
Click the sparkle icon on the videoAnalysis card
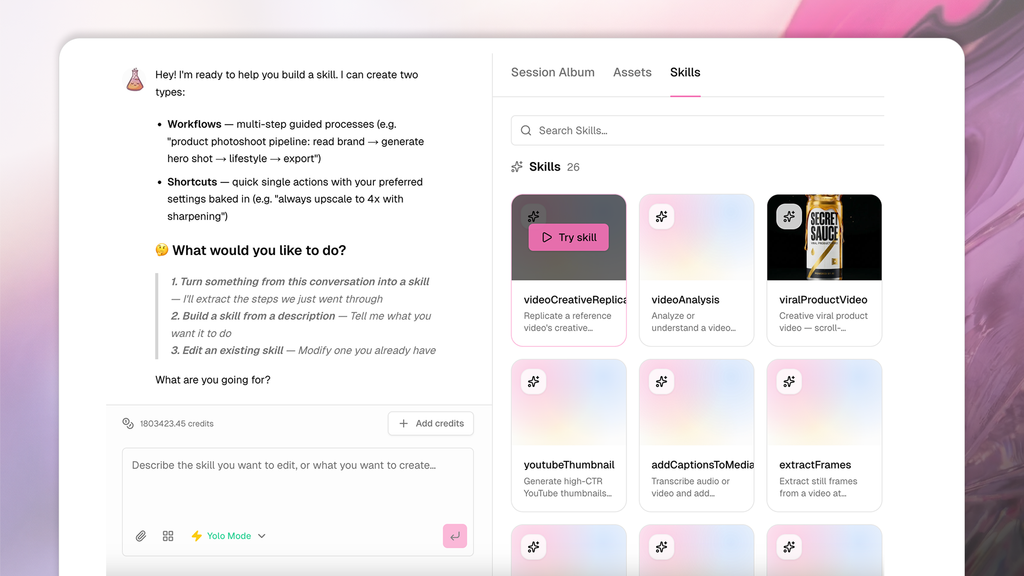pyautogui.click(x=661, y=216)
